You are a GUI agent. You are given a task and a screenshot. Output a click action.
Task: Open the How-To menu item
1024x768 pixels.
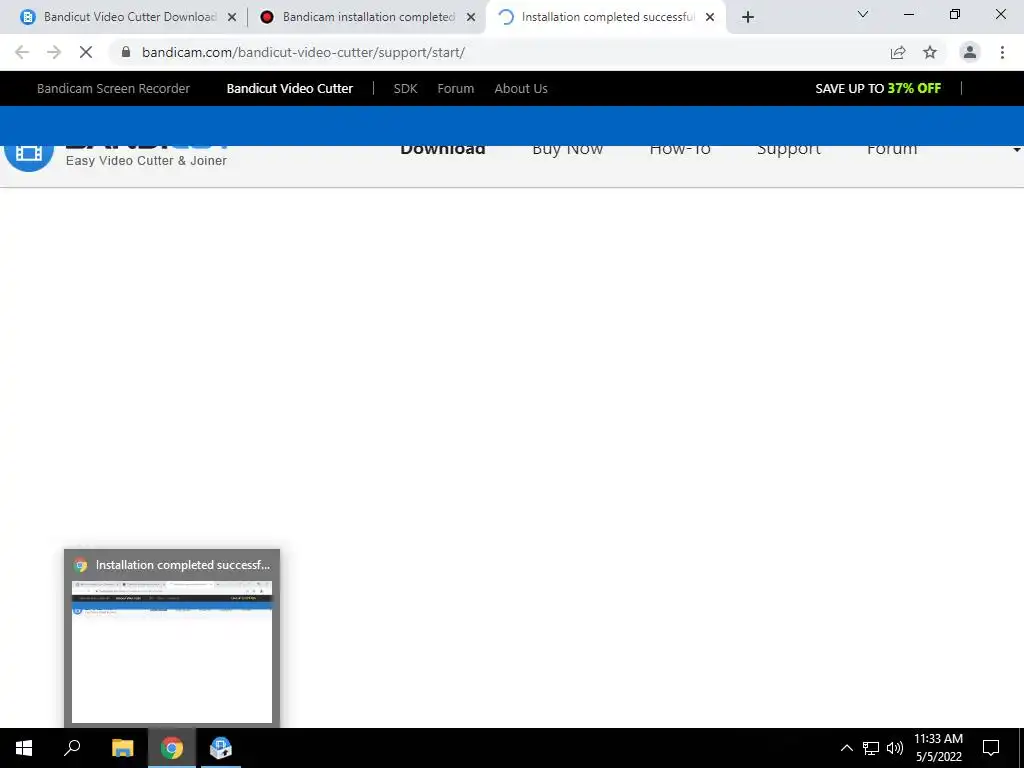(x=680, y=150)
